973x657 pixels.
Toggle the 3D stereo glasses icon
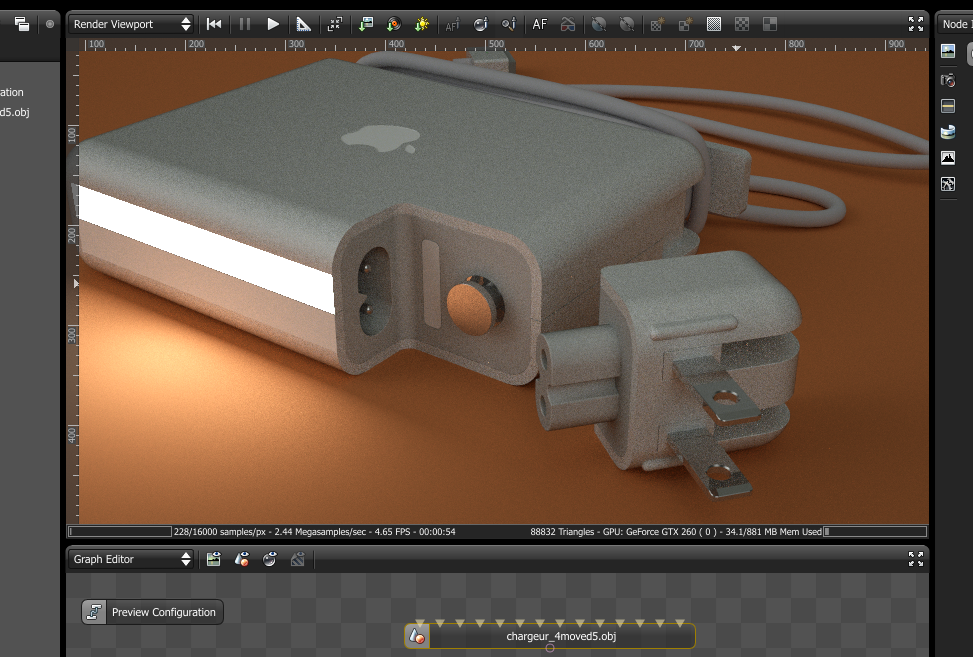[x=568, y=24]
